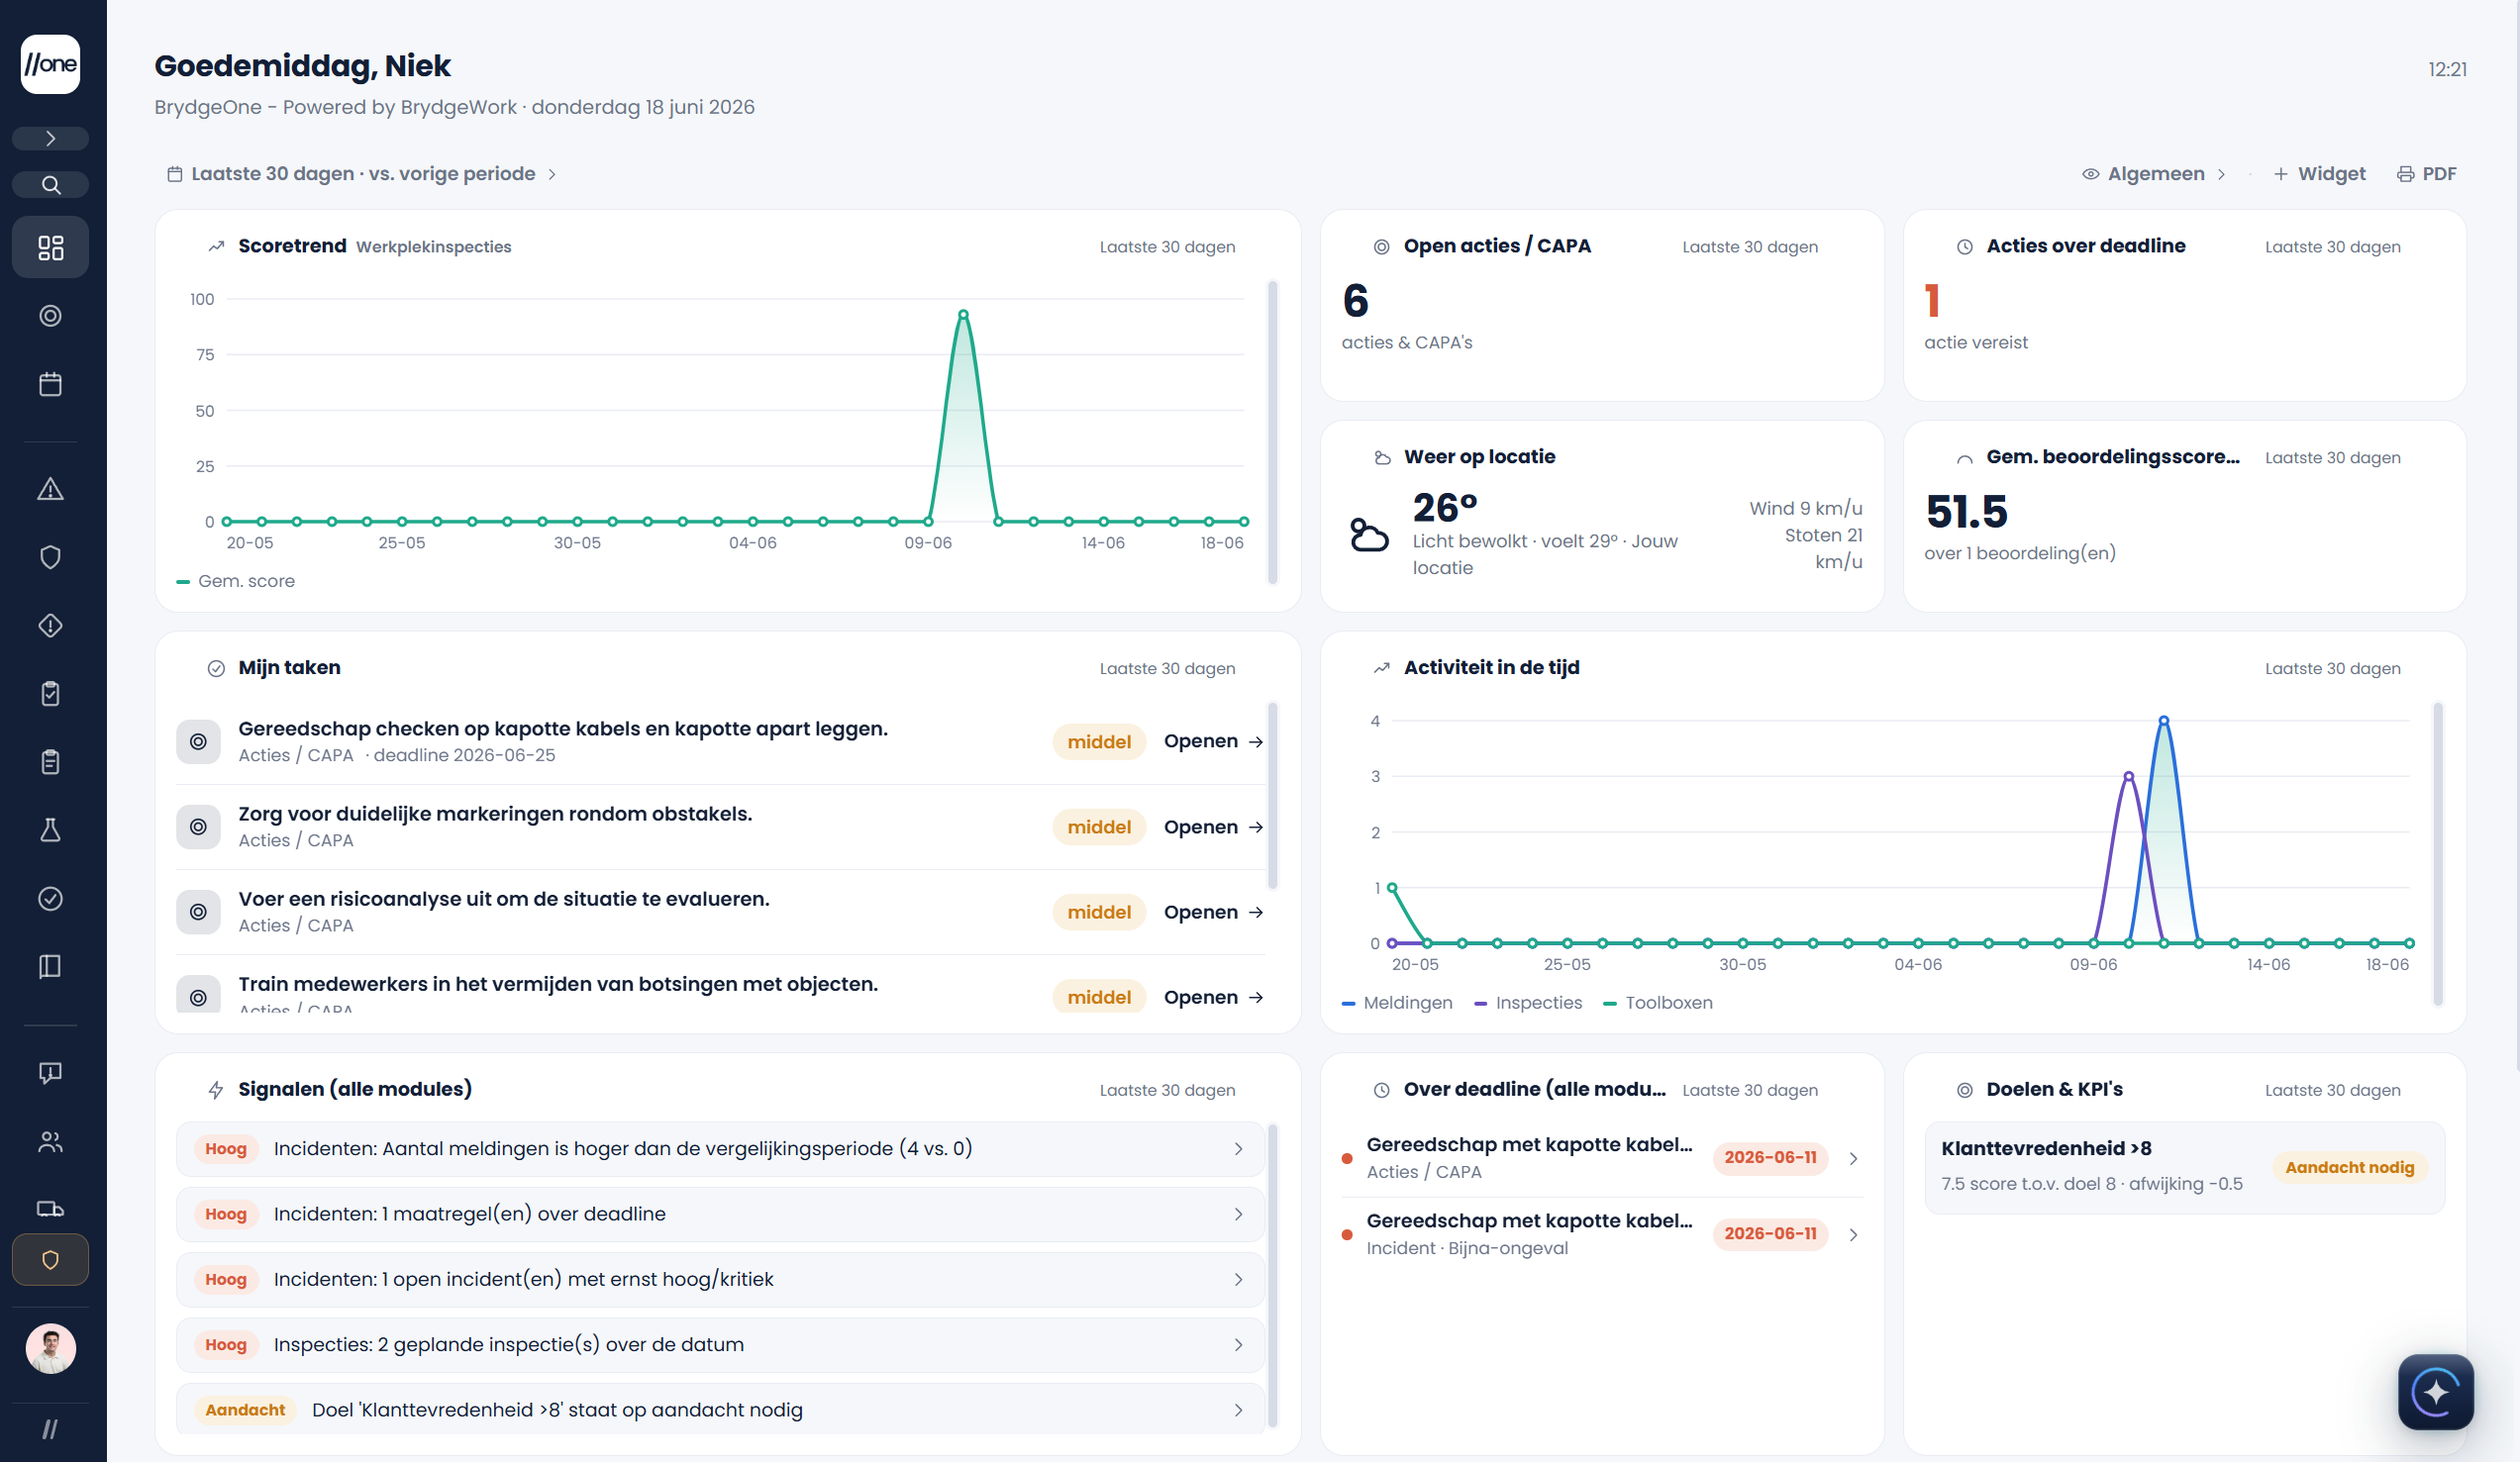This screenshot has height=1462, width=2520.
Task: Click the blue Meldingen peak at value 4
Action: [2164, 720]
